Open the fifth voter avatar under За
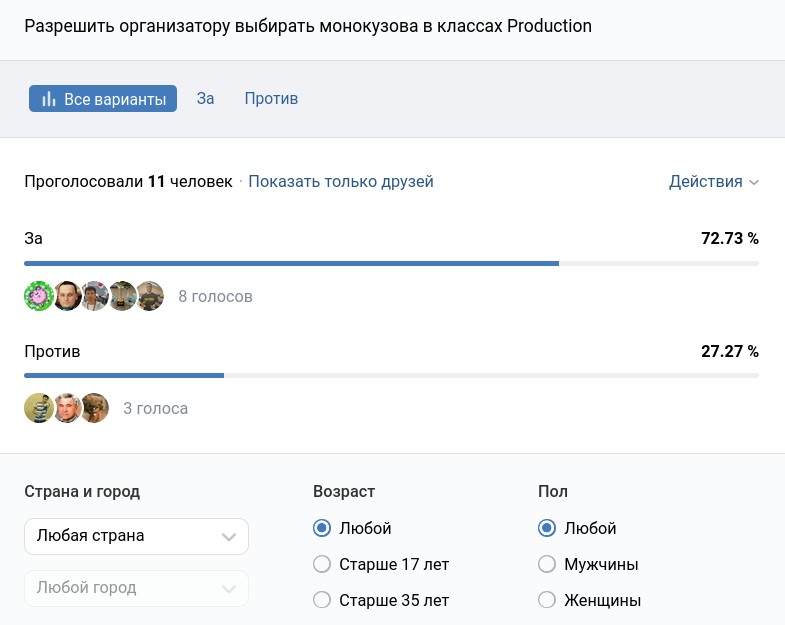Screen dimensions: 785x625 (x=150, y=296)
